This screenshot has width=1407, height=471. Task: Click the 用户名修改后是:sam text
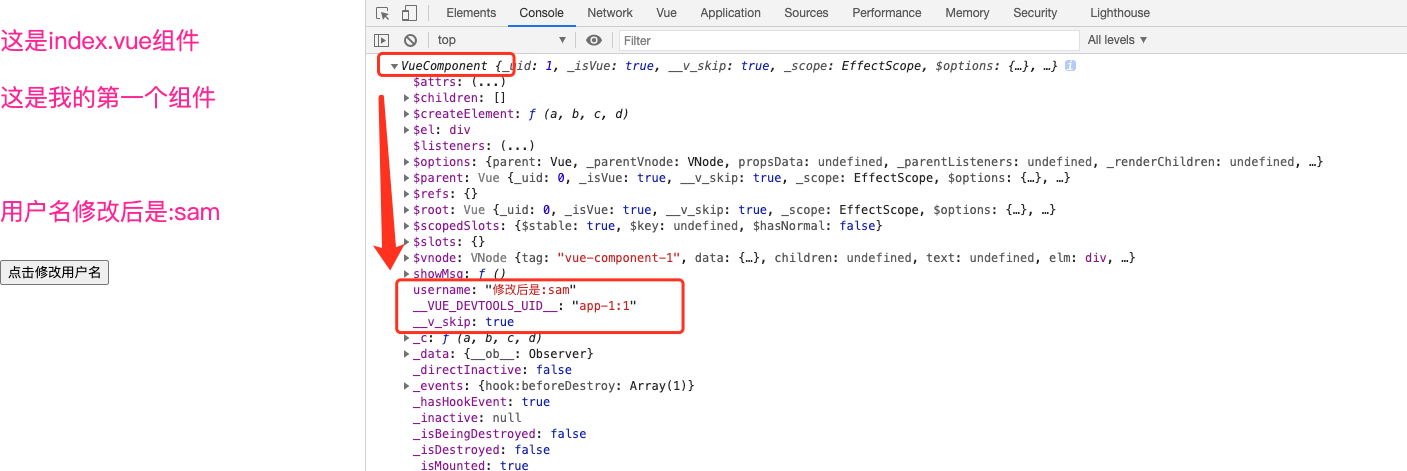110,212
